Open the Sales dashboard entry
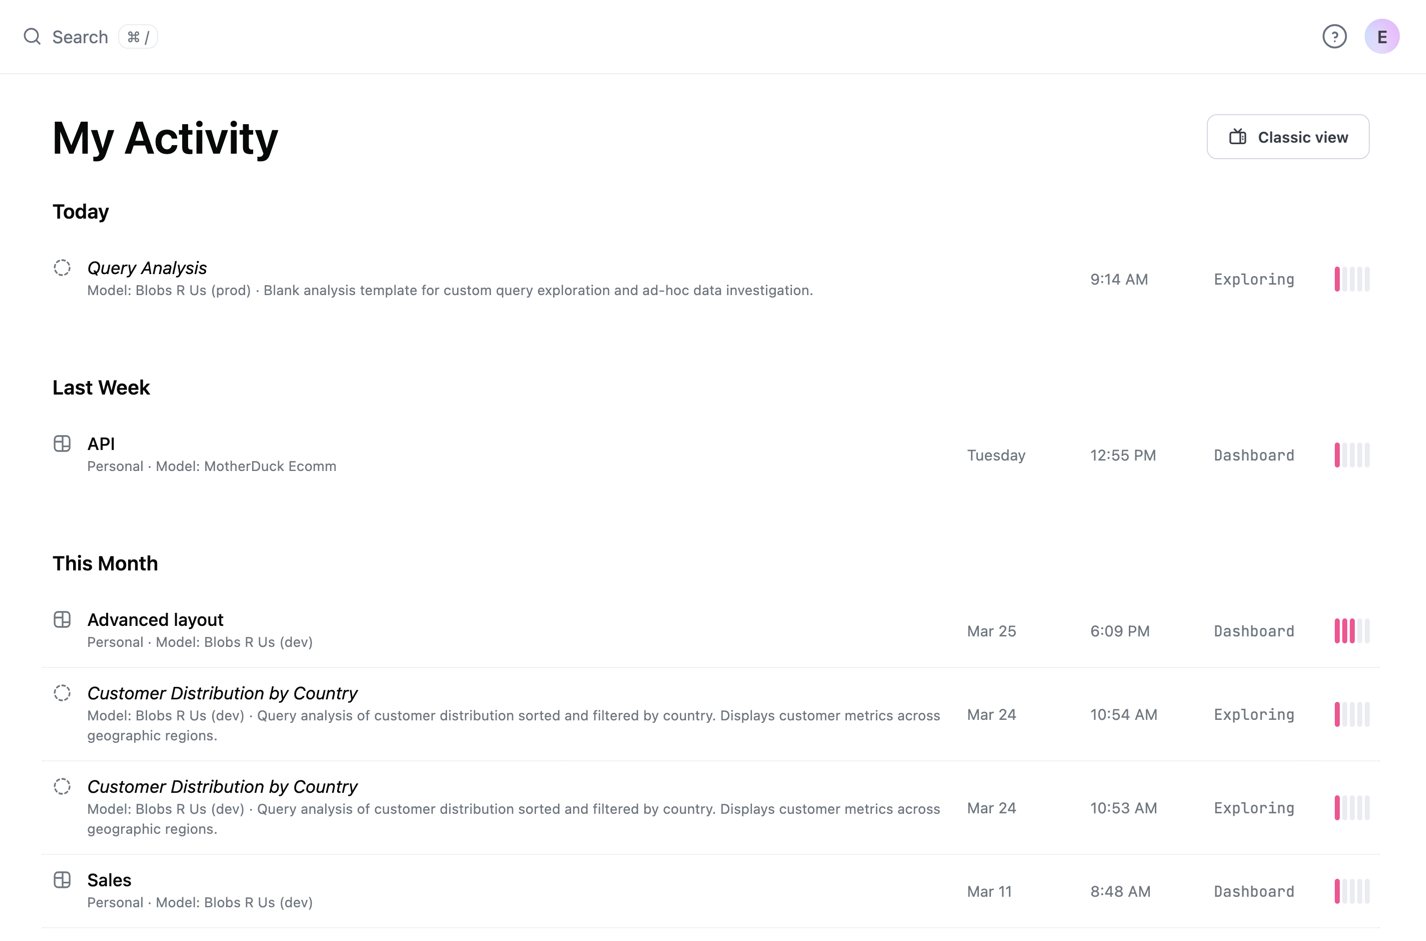This screenshot has height=941, width=1426. (x=109, y=879)
